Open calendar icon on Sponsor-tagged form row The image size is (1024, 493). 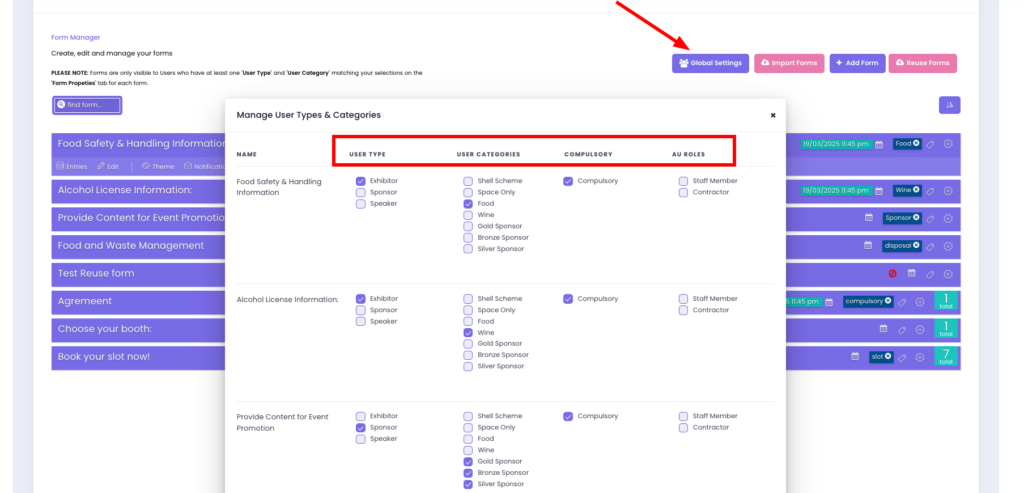click(x=868, y=218)
